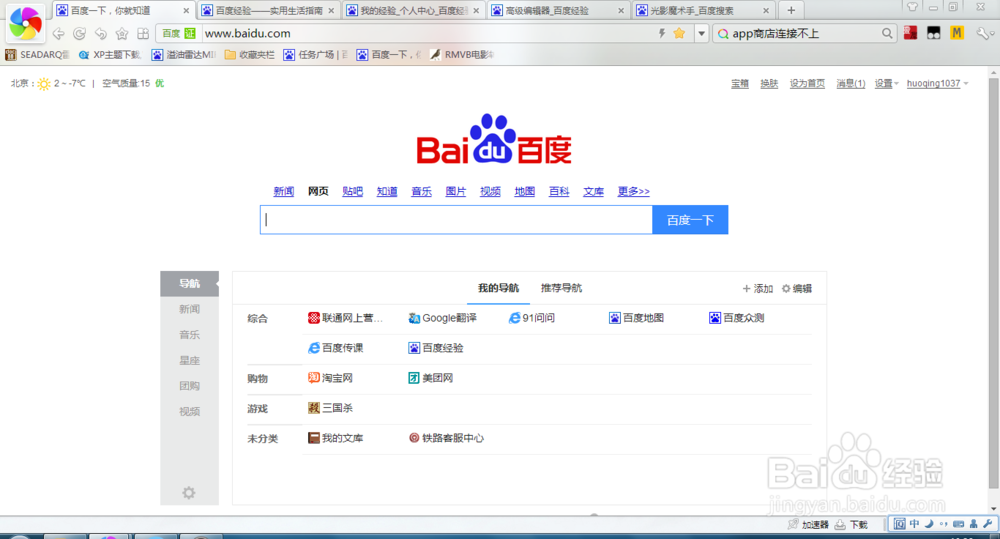Click the 百度一下 search button

tap(690, 220)
